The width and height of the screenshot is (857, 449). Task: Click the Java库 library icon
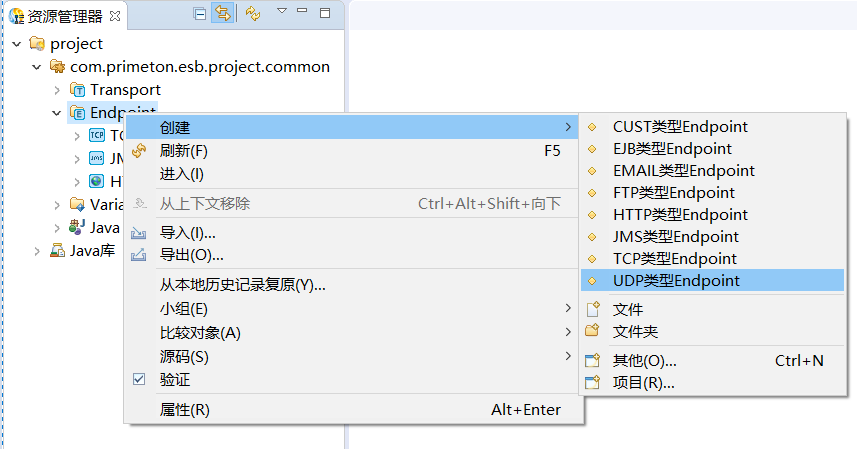(57, 251)
